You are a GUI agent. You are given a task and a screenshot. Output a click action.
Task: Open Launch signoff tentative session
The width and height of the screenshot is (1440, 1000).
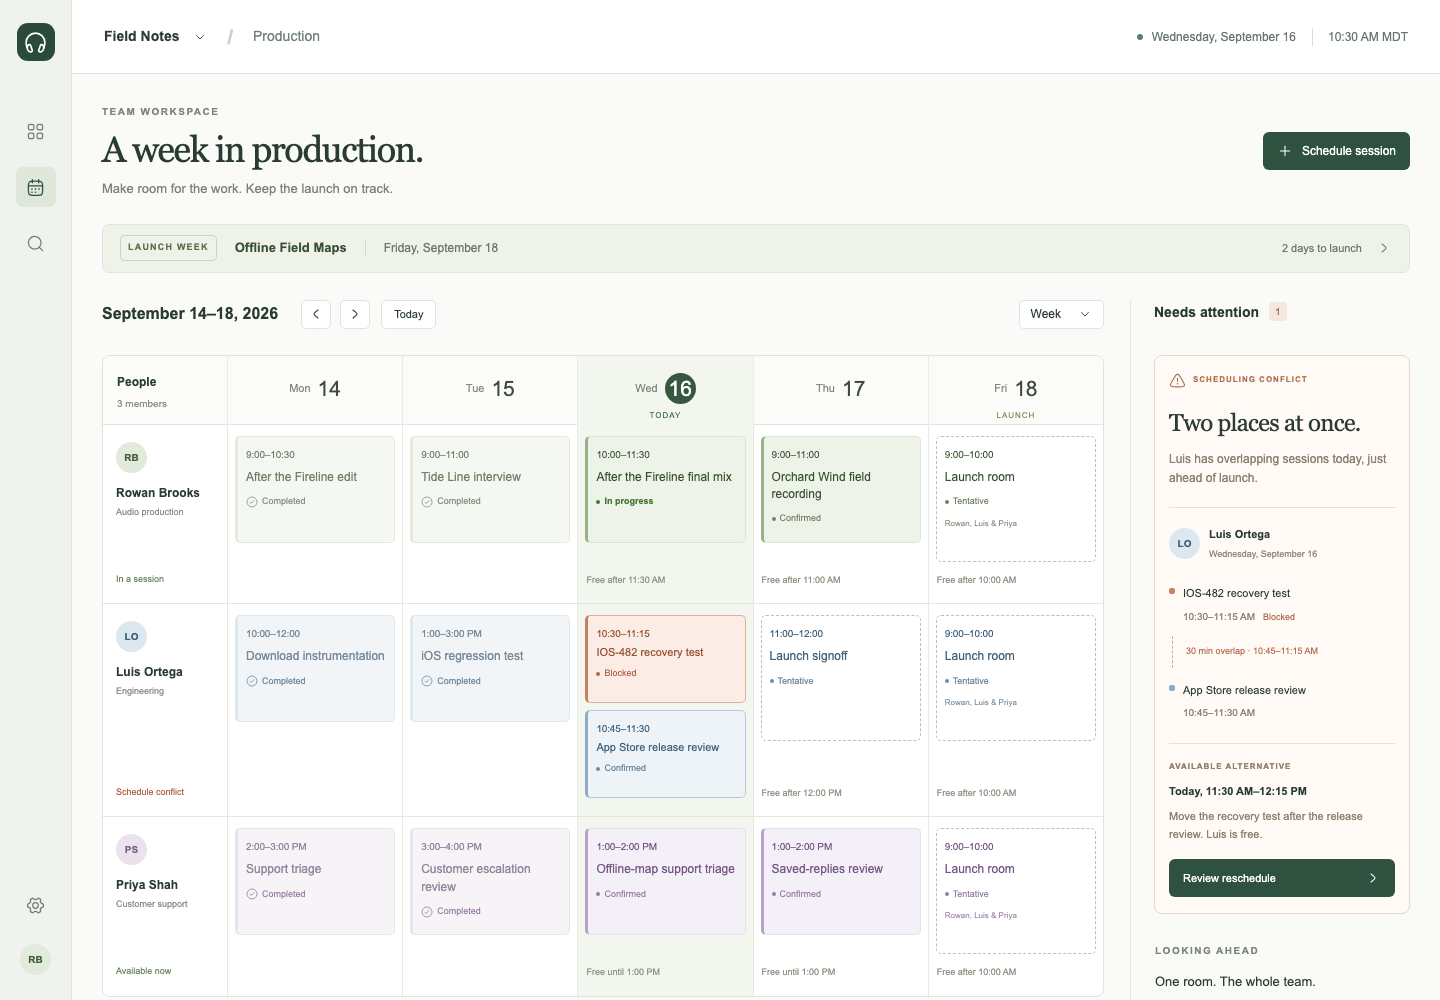tap(840, 678)
